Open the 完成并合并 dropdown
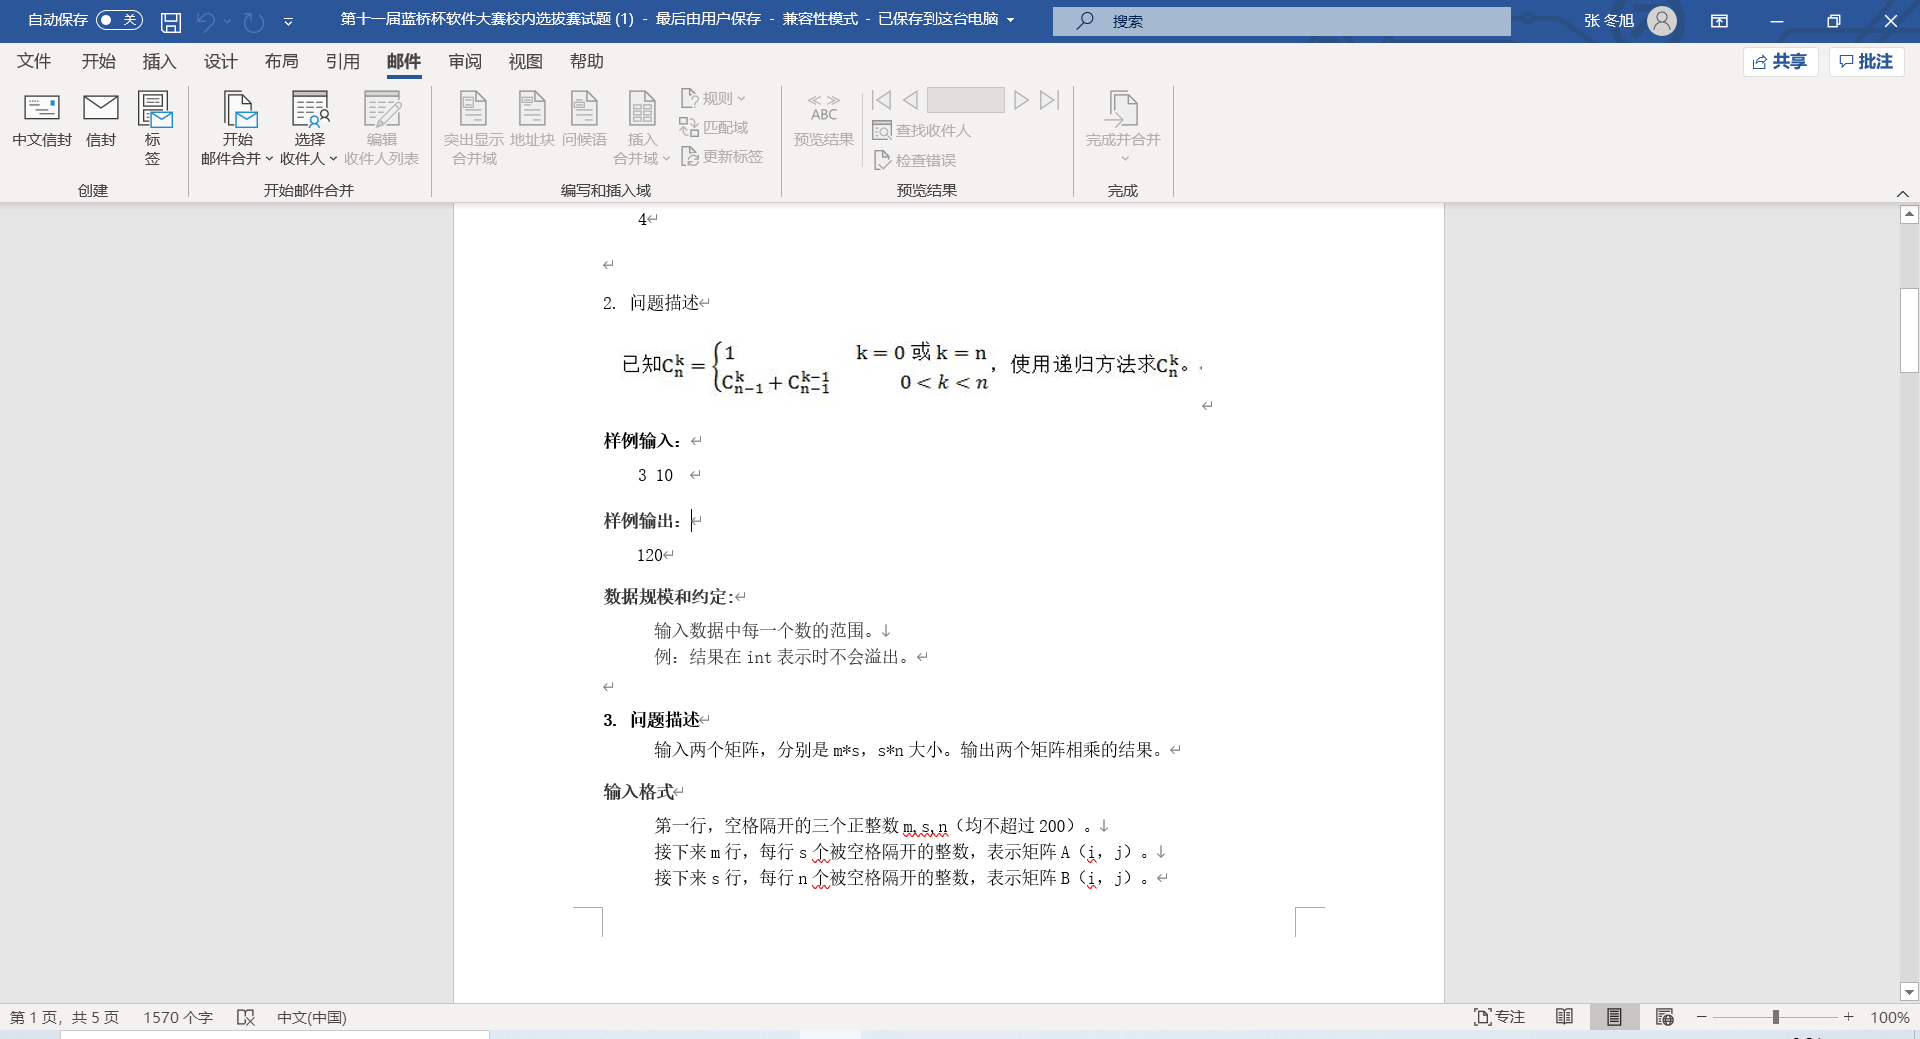 coord(1123,128)
